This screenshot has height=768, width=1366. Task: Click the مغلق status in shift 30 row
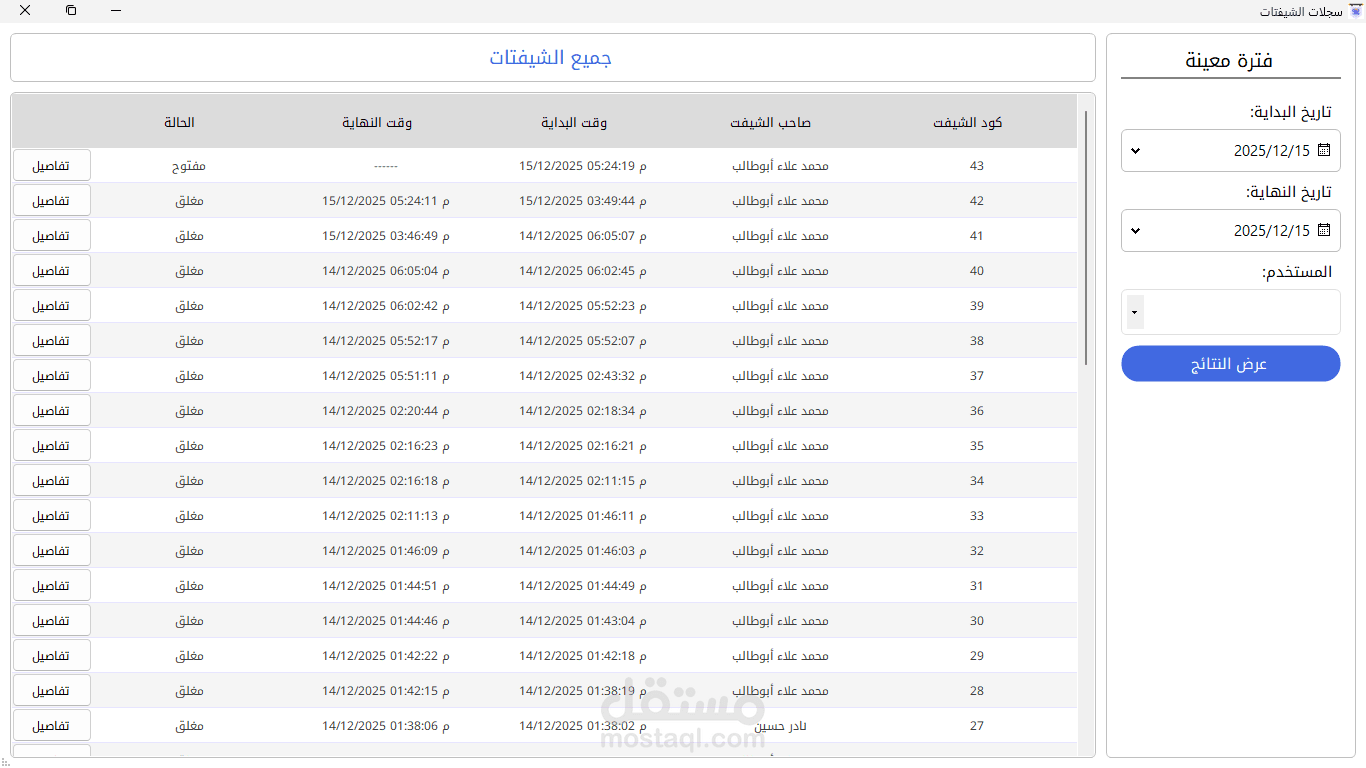[189, 621]
